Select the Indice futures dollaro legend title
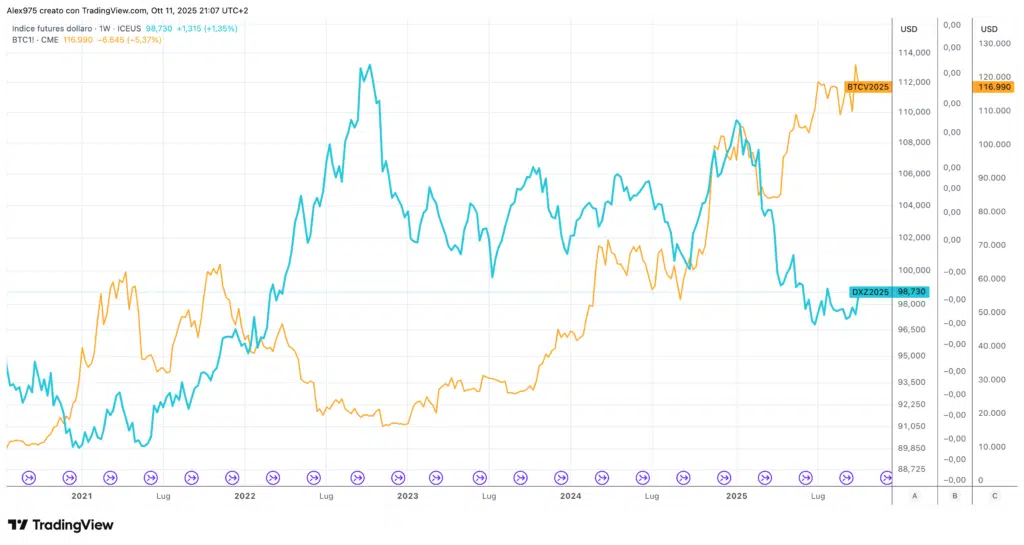This screenshot has width=1024, height=545. pos(51,28)
